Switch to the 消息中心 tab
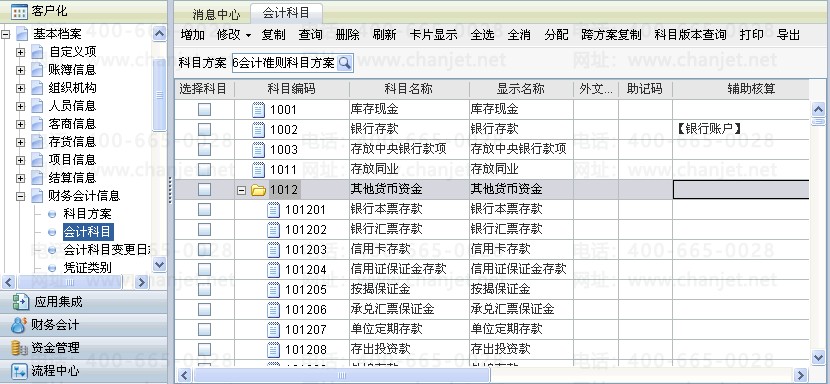 216,14
